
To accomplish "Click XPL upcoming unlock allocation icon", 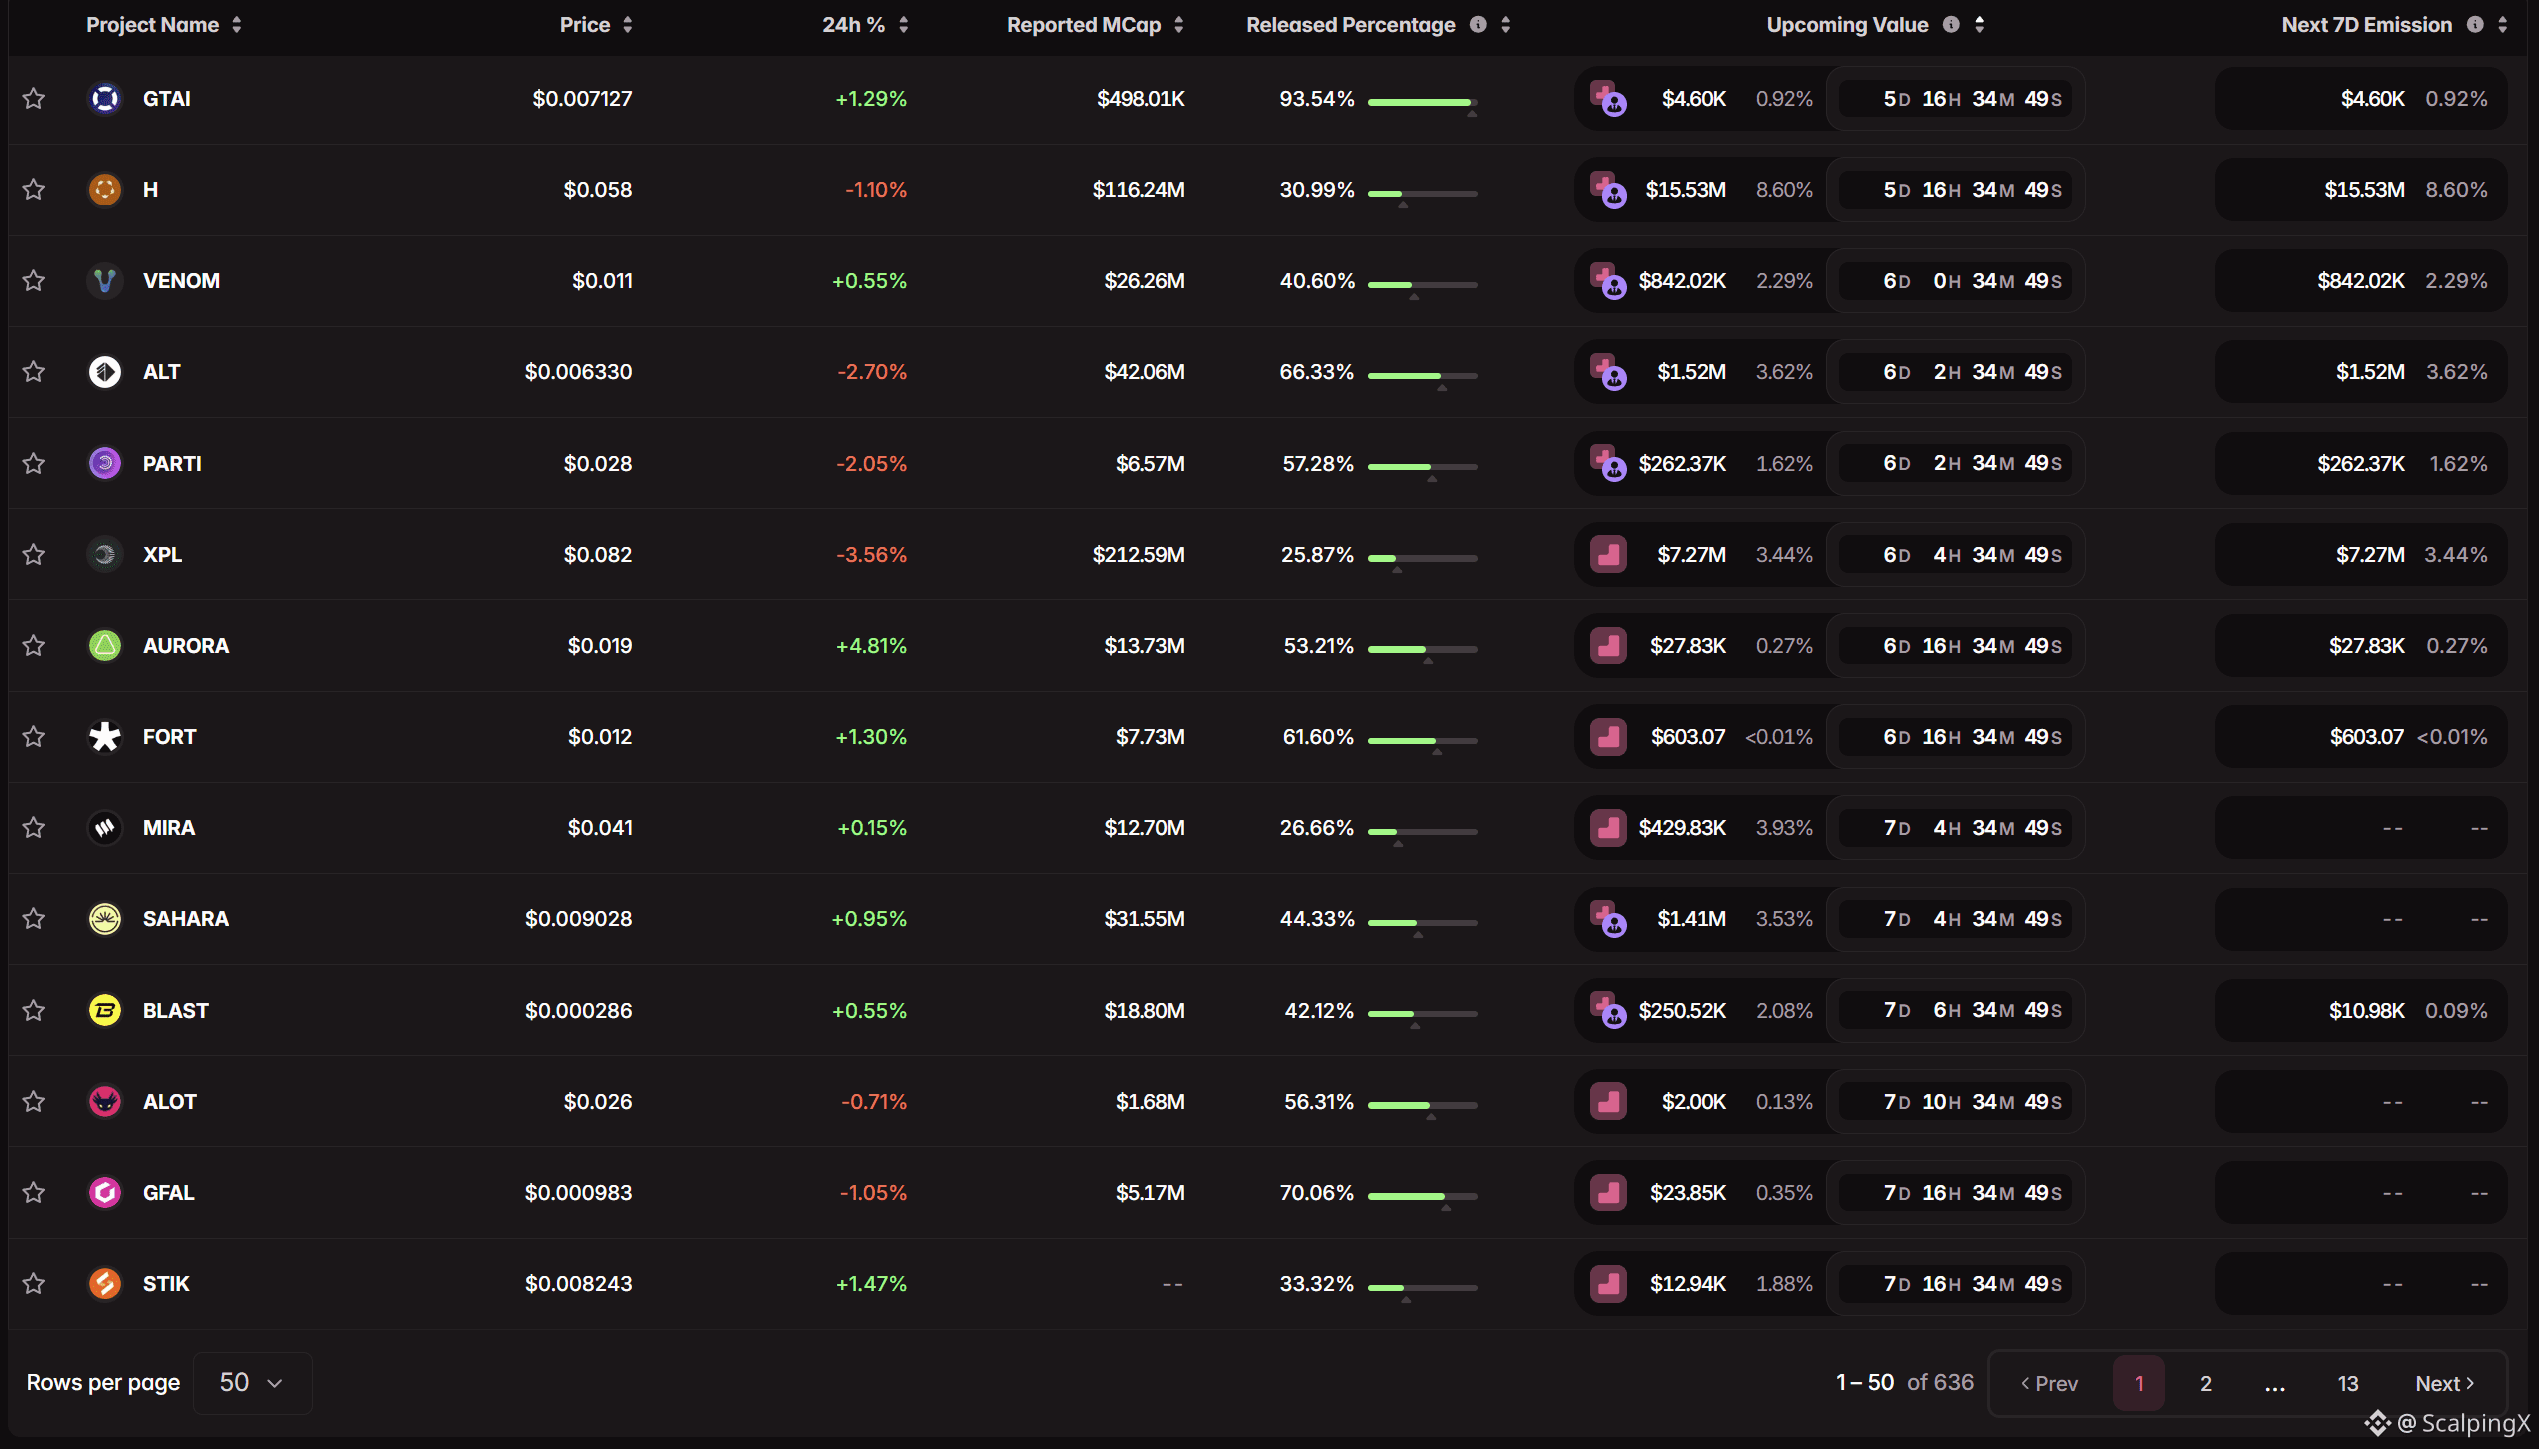I will [1608, 554].
